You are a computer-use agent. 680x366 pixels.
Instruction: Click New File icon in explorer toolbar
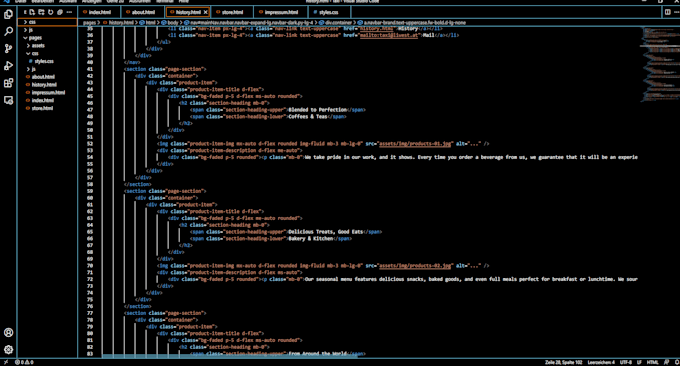click(x=32, y=12)
